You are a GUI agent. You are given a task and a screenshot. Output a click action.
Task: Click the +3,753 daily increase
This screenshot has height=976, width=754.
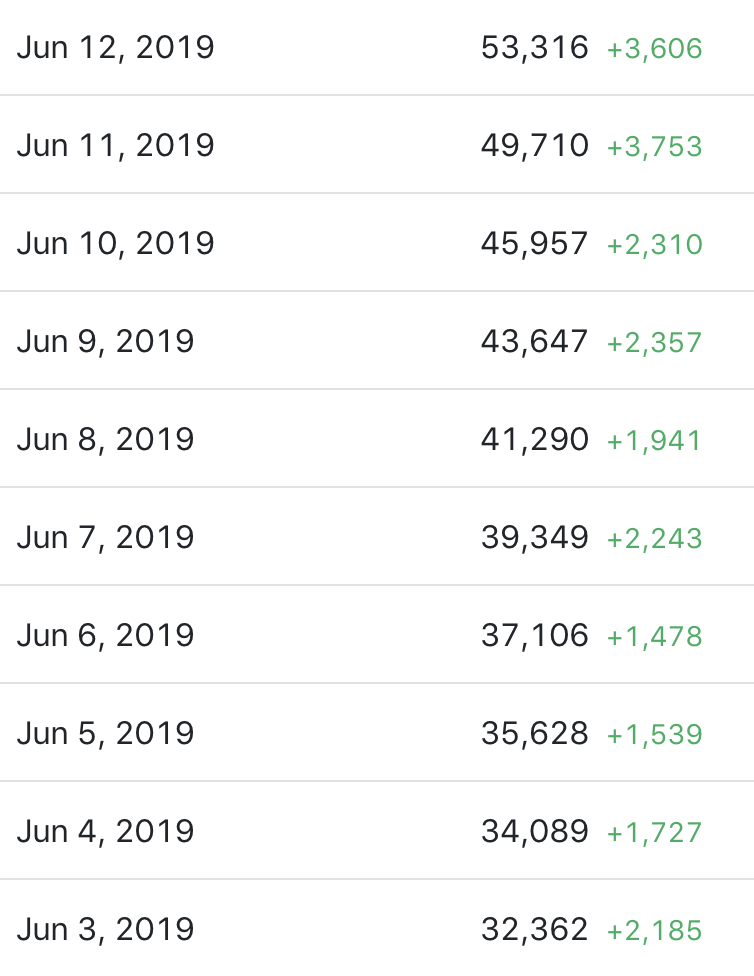click(655, 147)
